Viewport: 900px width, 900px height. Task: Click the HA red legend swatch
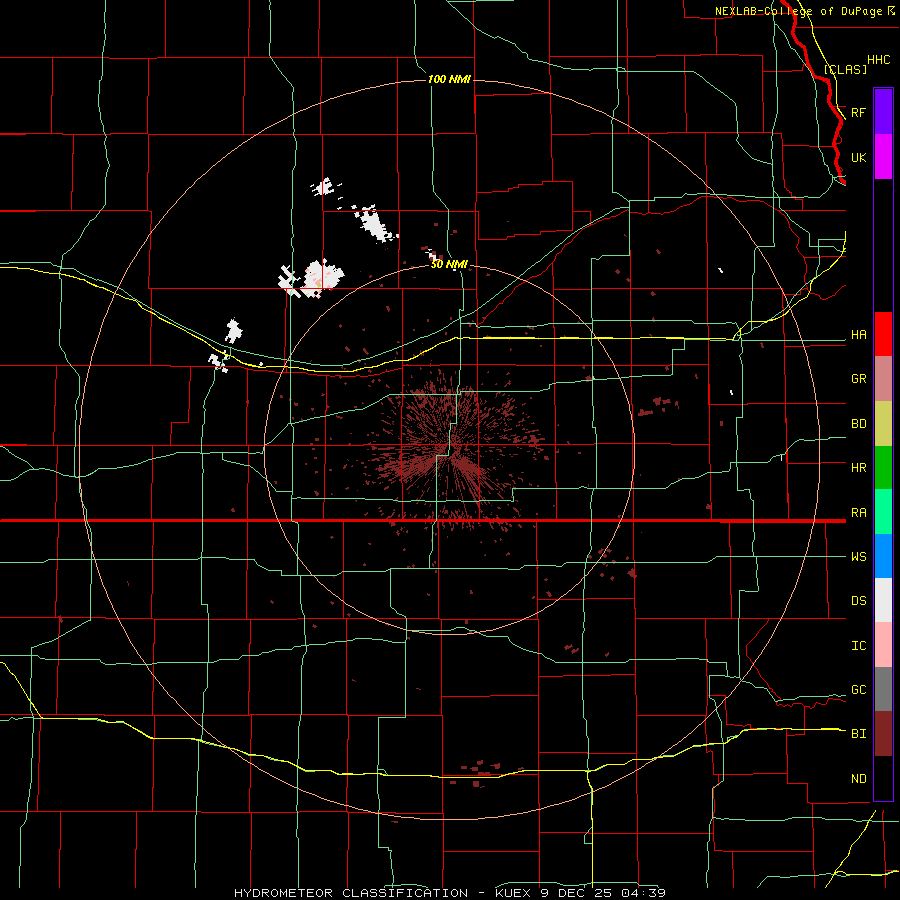coord(883,334)
